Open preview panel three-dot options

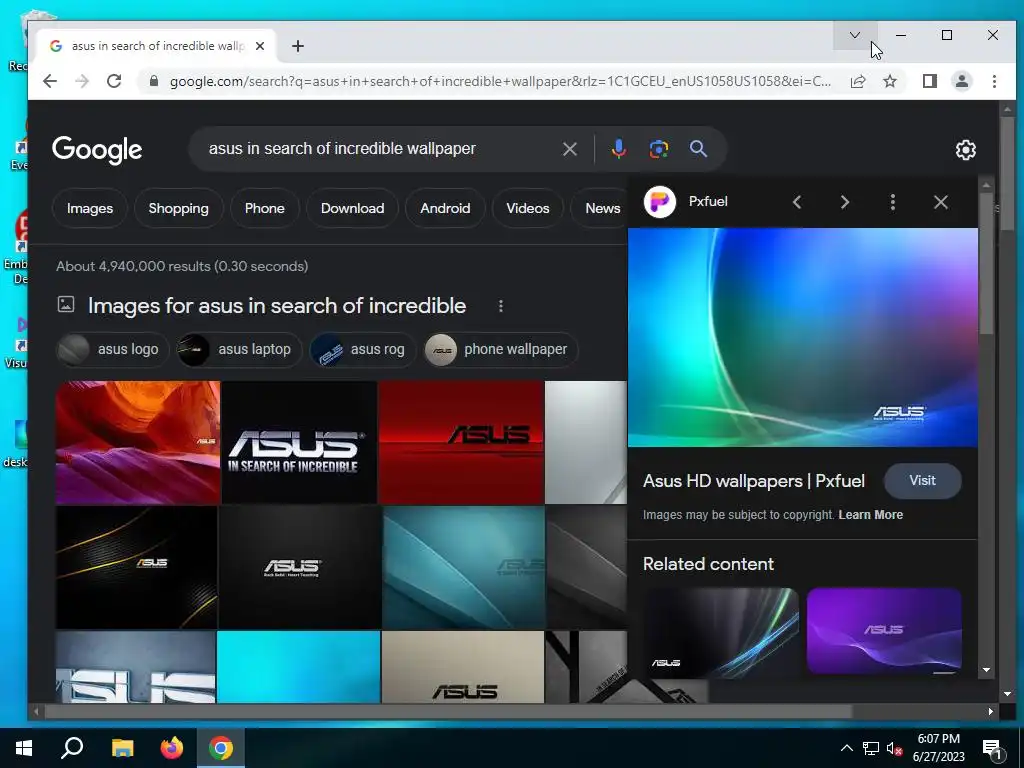893,202
